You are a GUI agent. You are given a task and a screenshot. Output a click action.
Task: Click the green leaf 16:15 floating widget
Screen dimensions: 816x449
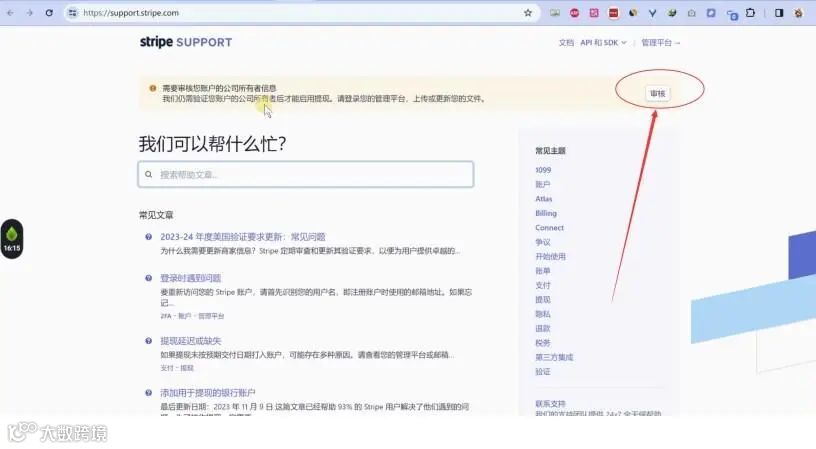click(12, 239)
